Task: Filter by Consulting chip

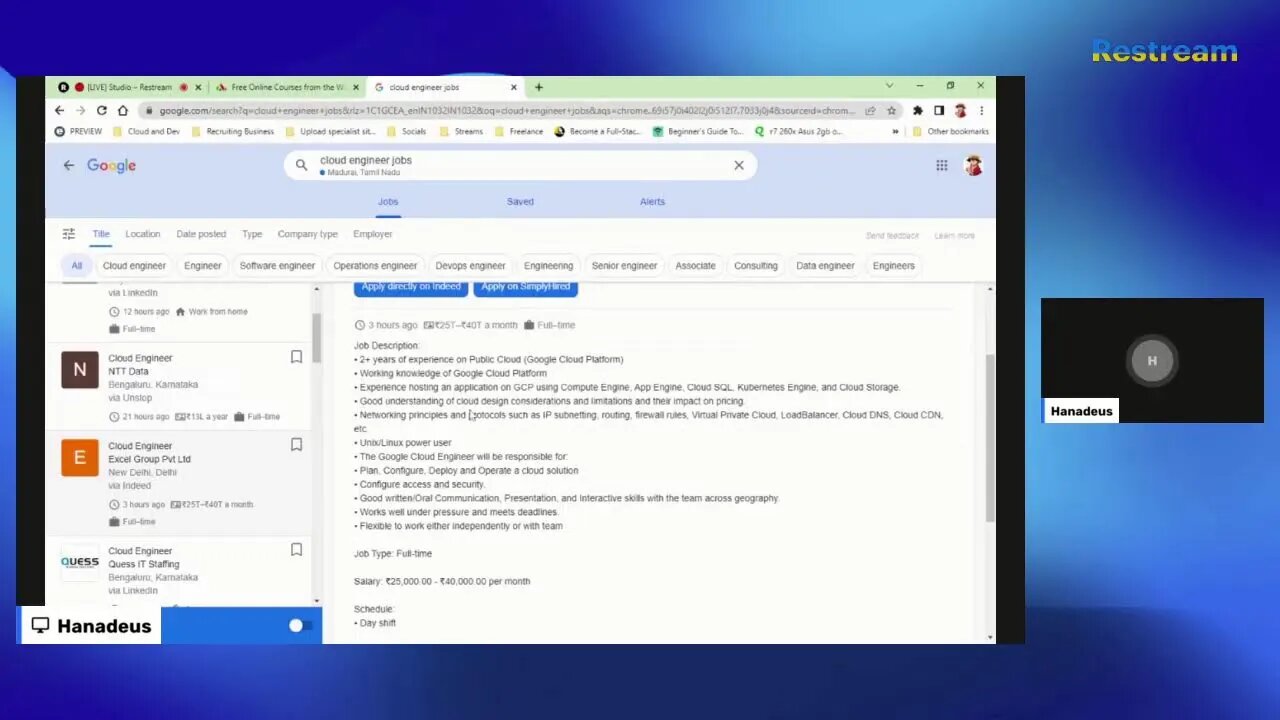Action: tap(755, 266)
